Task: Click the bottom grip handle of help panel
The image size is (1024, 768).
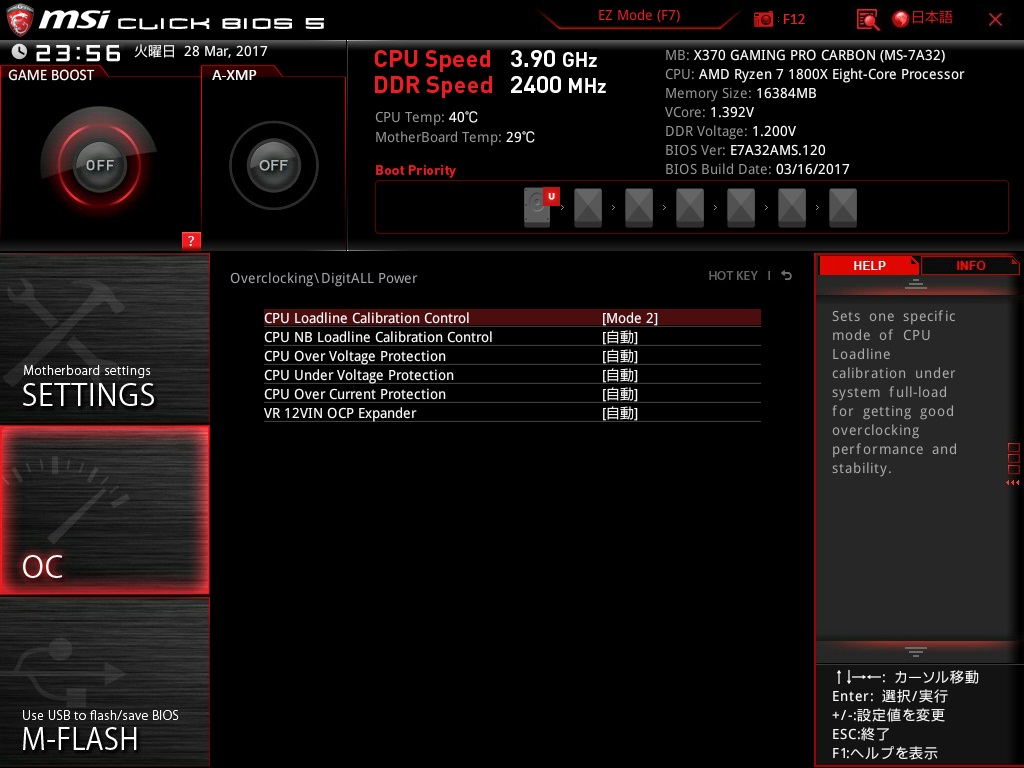Action: 916,652
